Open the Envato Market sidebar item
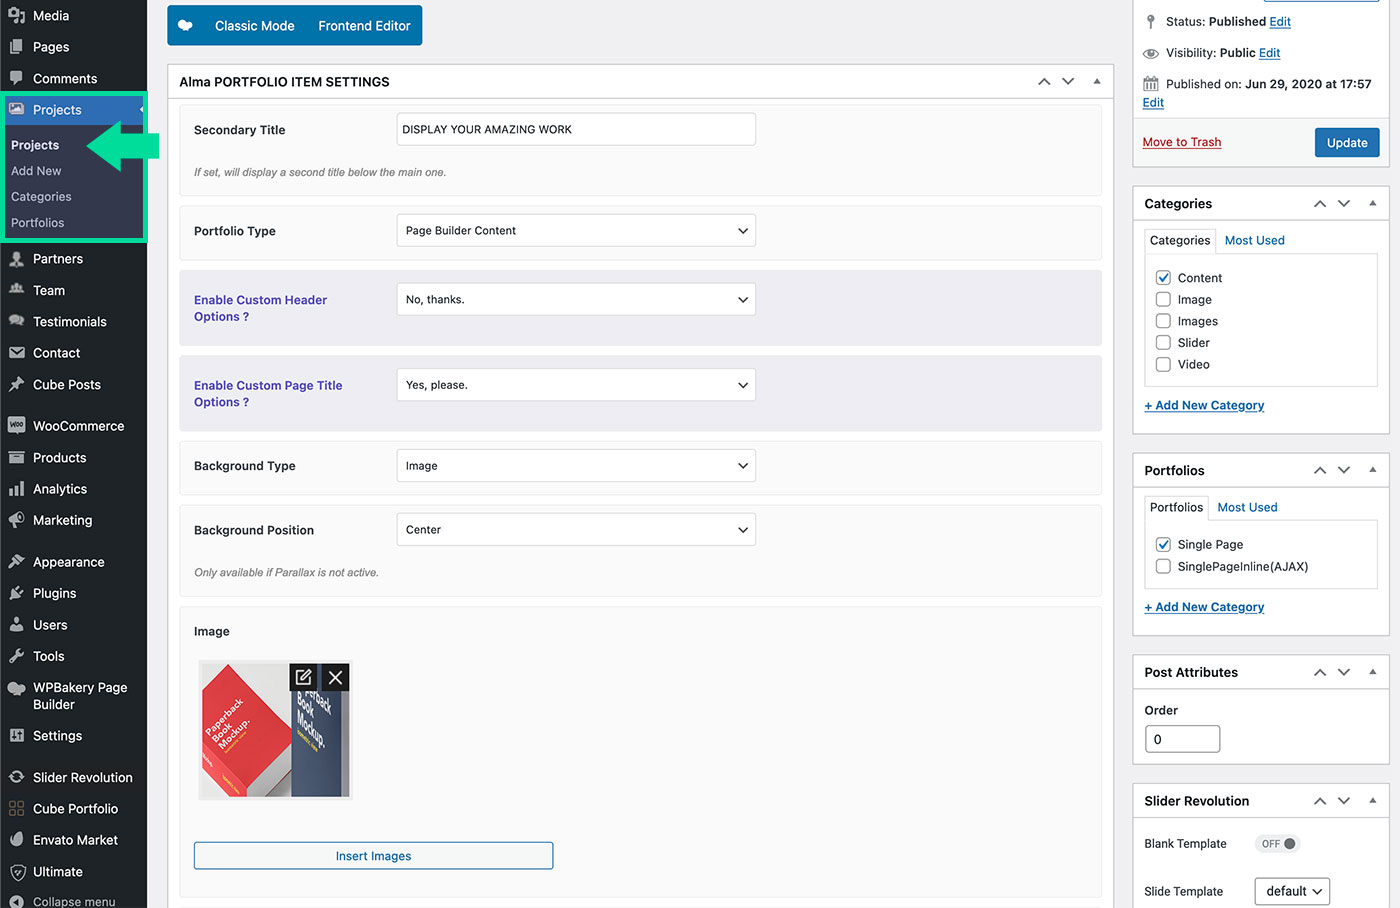This screenshot has width=1400, height=908. (x=75, y=840)
